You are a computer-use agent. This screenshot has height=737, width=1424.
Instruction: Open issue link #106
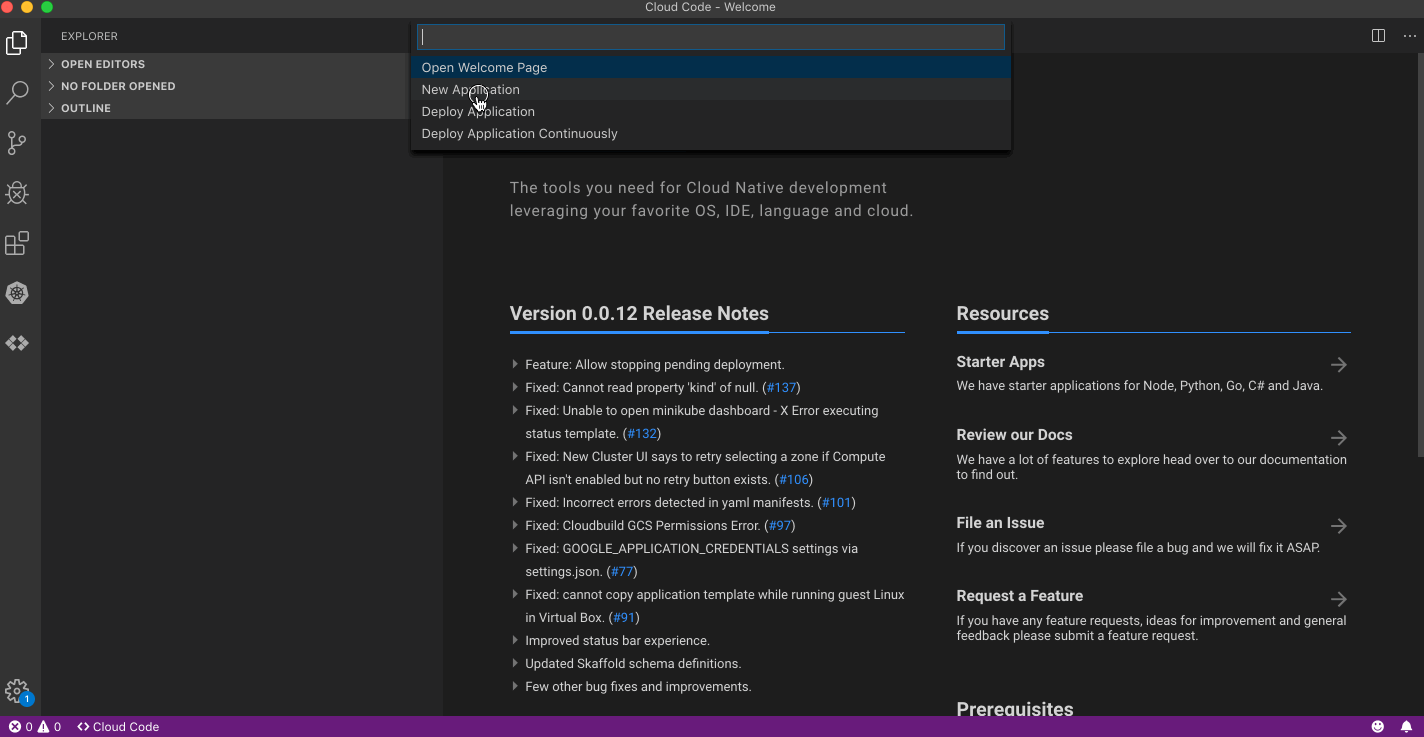tap(793, 480)
